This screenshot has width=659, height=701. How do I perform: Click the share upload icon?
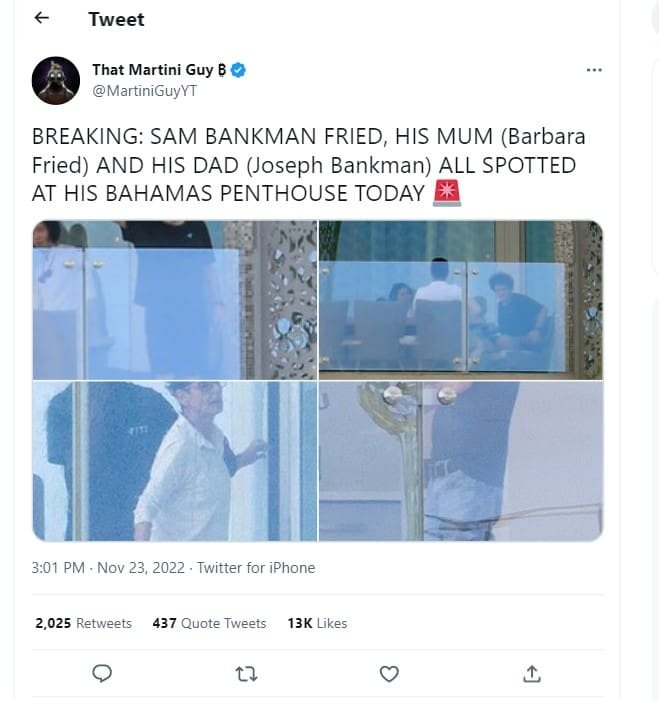click(532, 673)
